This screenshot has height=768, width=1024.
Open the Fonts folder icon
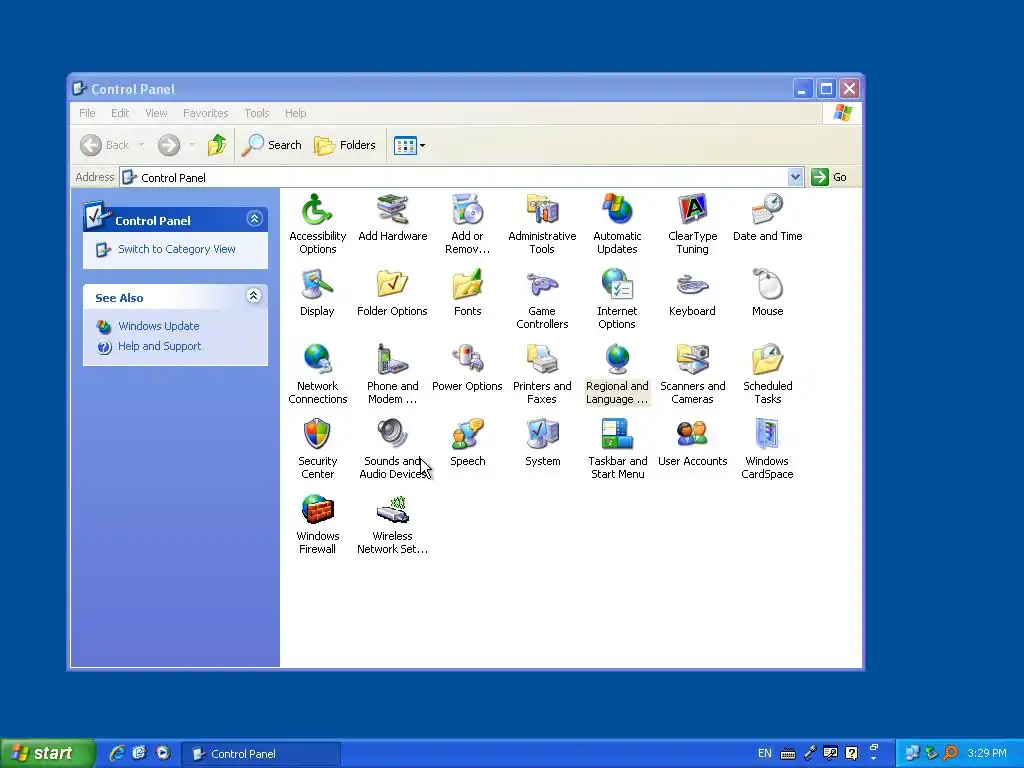pos(468,293)
